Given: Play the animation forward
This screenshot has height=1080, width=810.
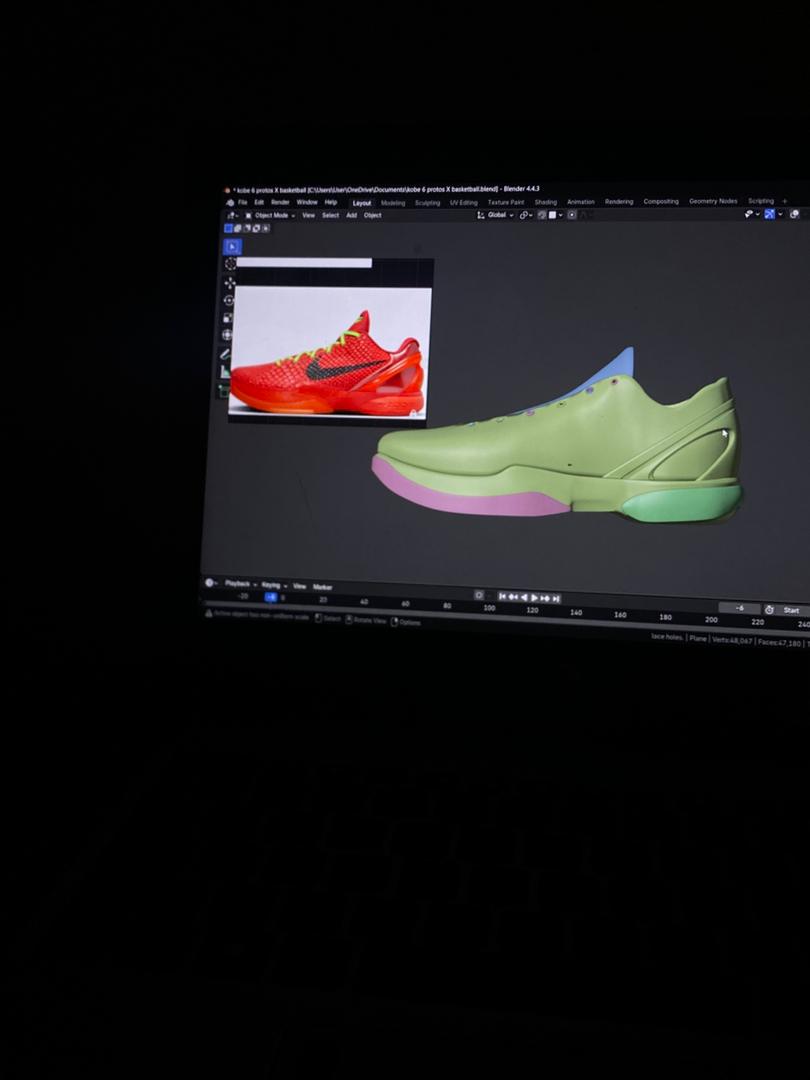Looking at the screenshot, I should 534,598.
